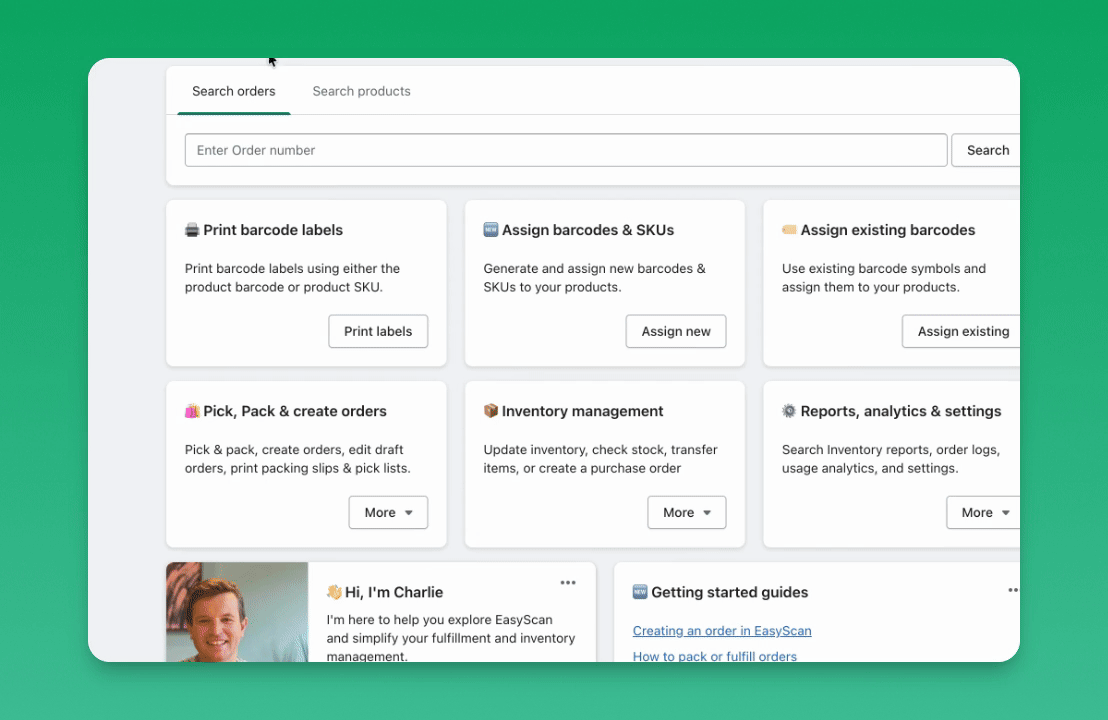Screen dimensions: 1108x720
Task: Open the How to pack or fulfill orders link
Action: 714,656
